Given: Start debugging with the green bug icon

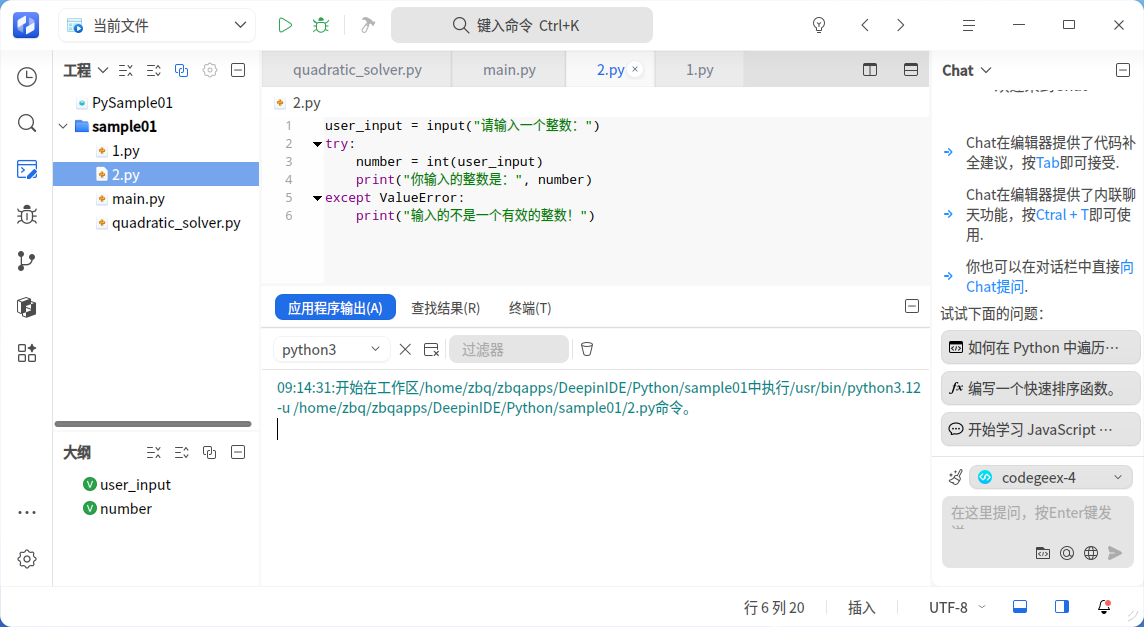Looking at the screenshot, I should point(320,26).
